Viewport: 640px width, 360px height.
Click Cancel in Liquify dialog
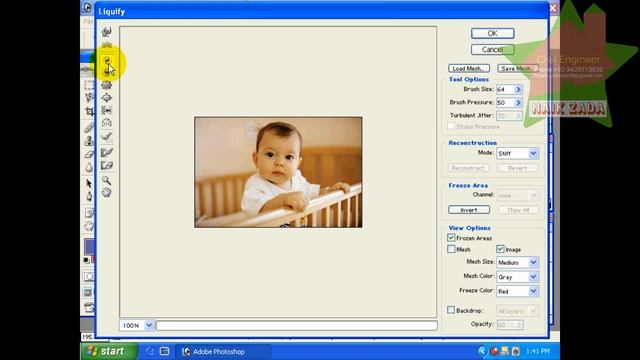[x=493, y=49]
